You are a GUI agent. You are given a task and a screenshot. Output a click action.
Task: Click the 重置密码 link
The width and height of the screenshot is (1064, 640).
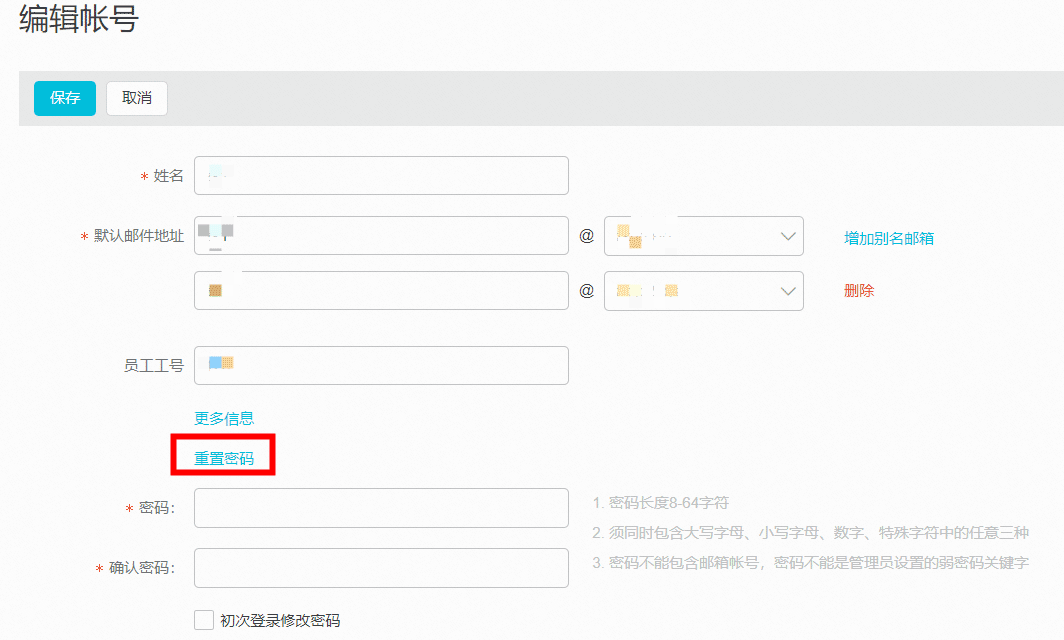[x=224, y=459]
